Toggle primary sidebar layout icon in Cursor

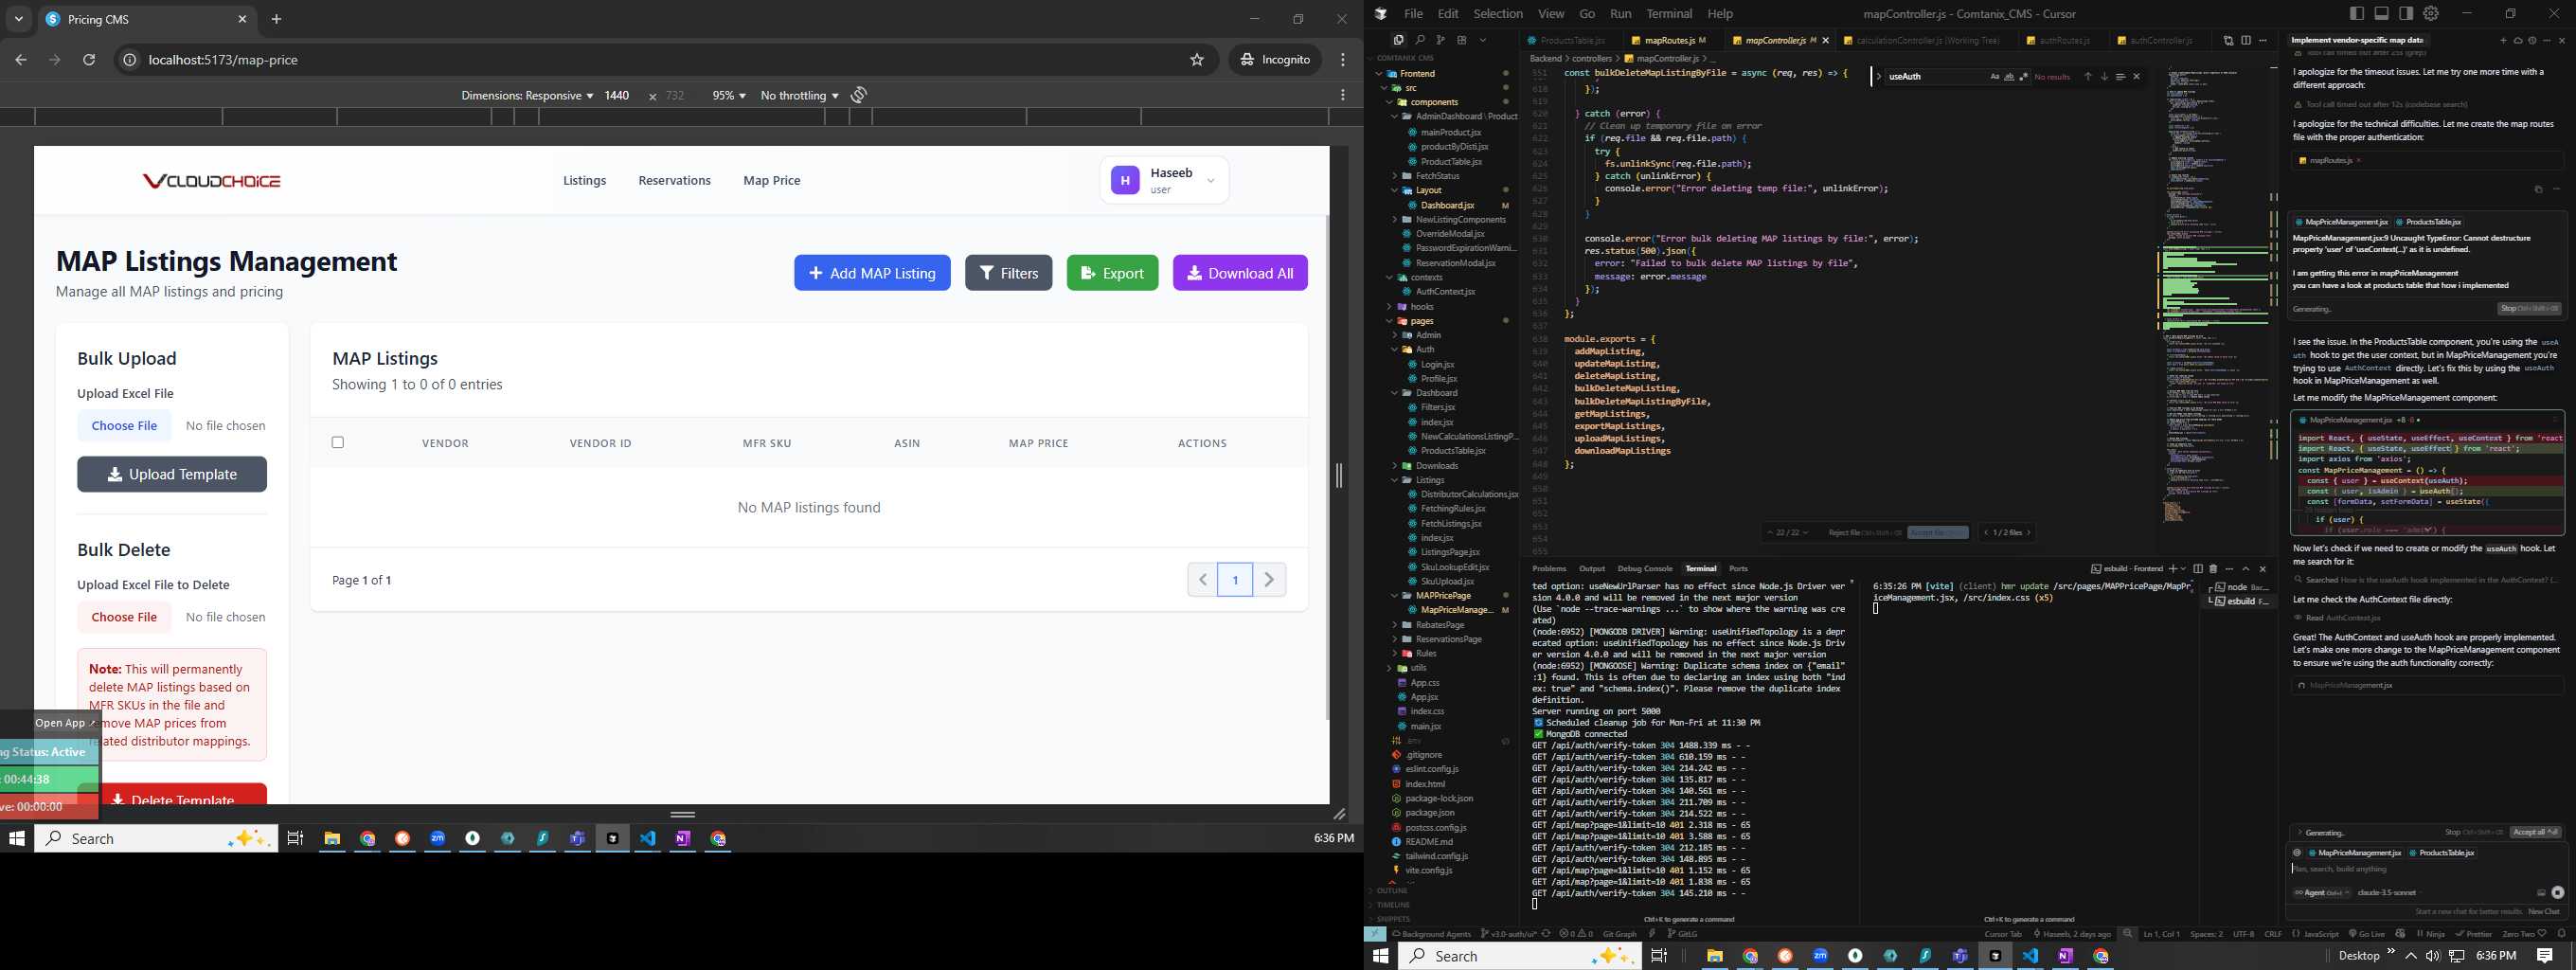point(2357,13)
